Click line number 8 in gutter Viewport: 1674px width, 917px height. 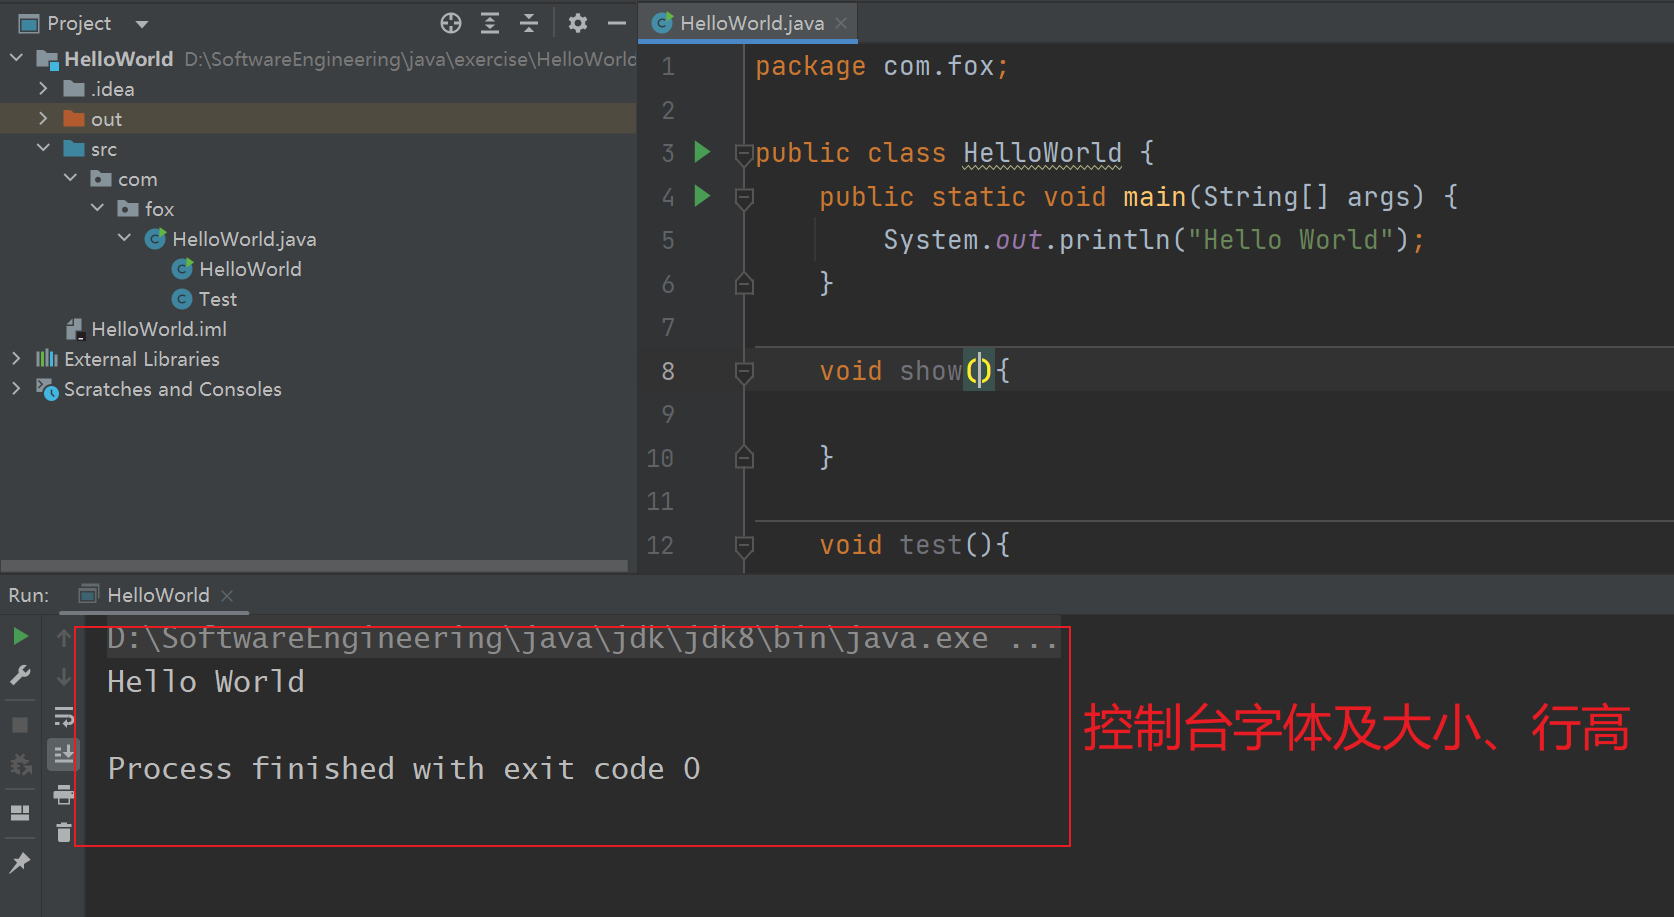click(x=668, y=371)
